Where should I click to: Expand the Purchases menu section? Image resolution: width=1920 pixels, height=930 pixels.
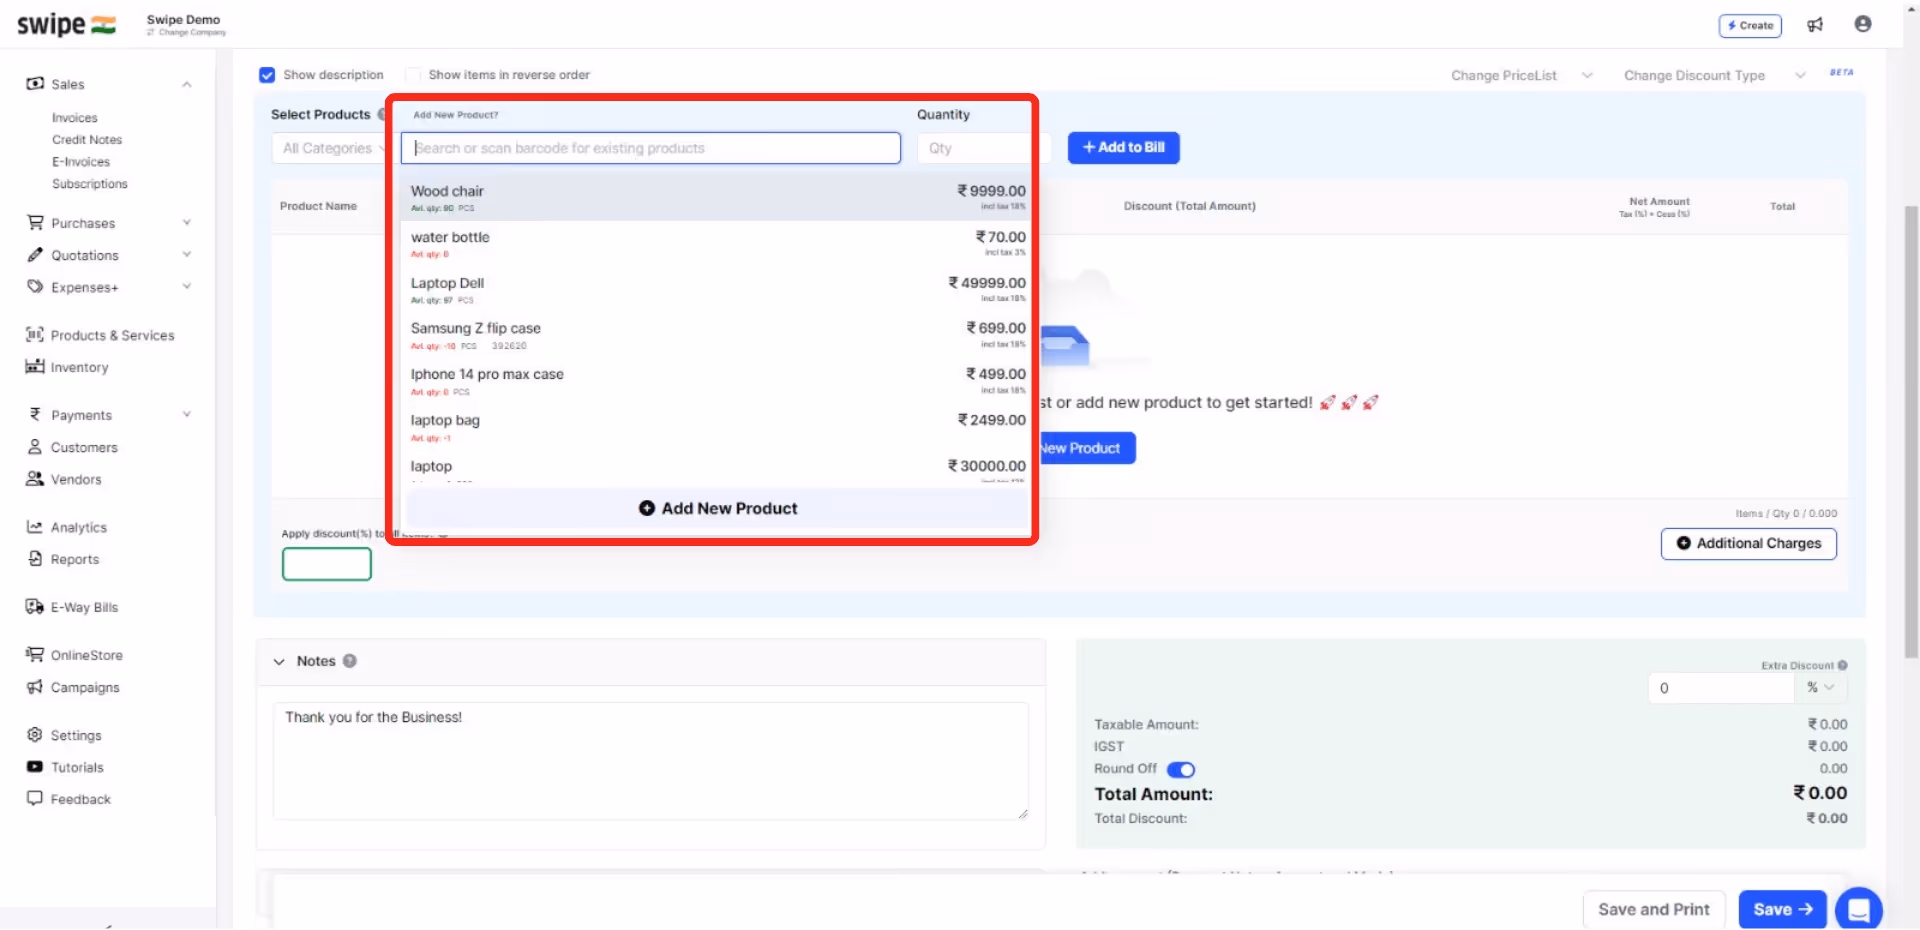click(x=187, y=223)
